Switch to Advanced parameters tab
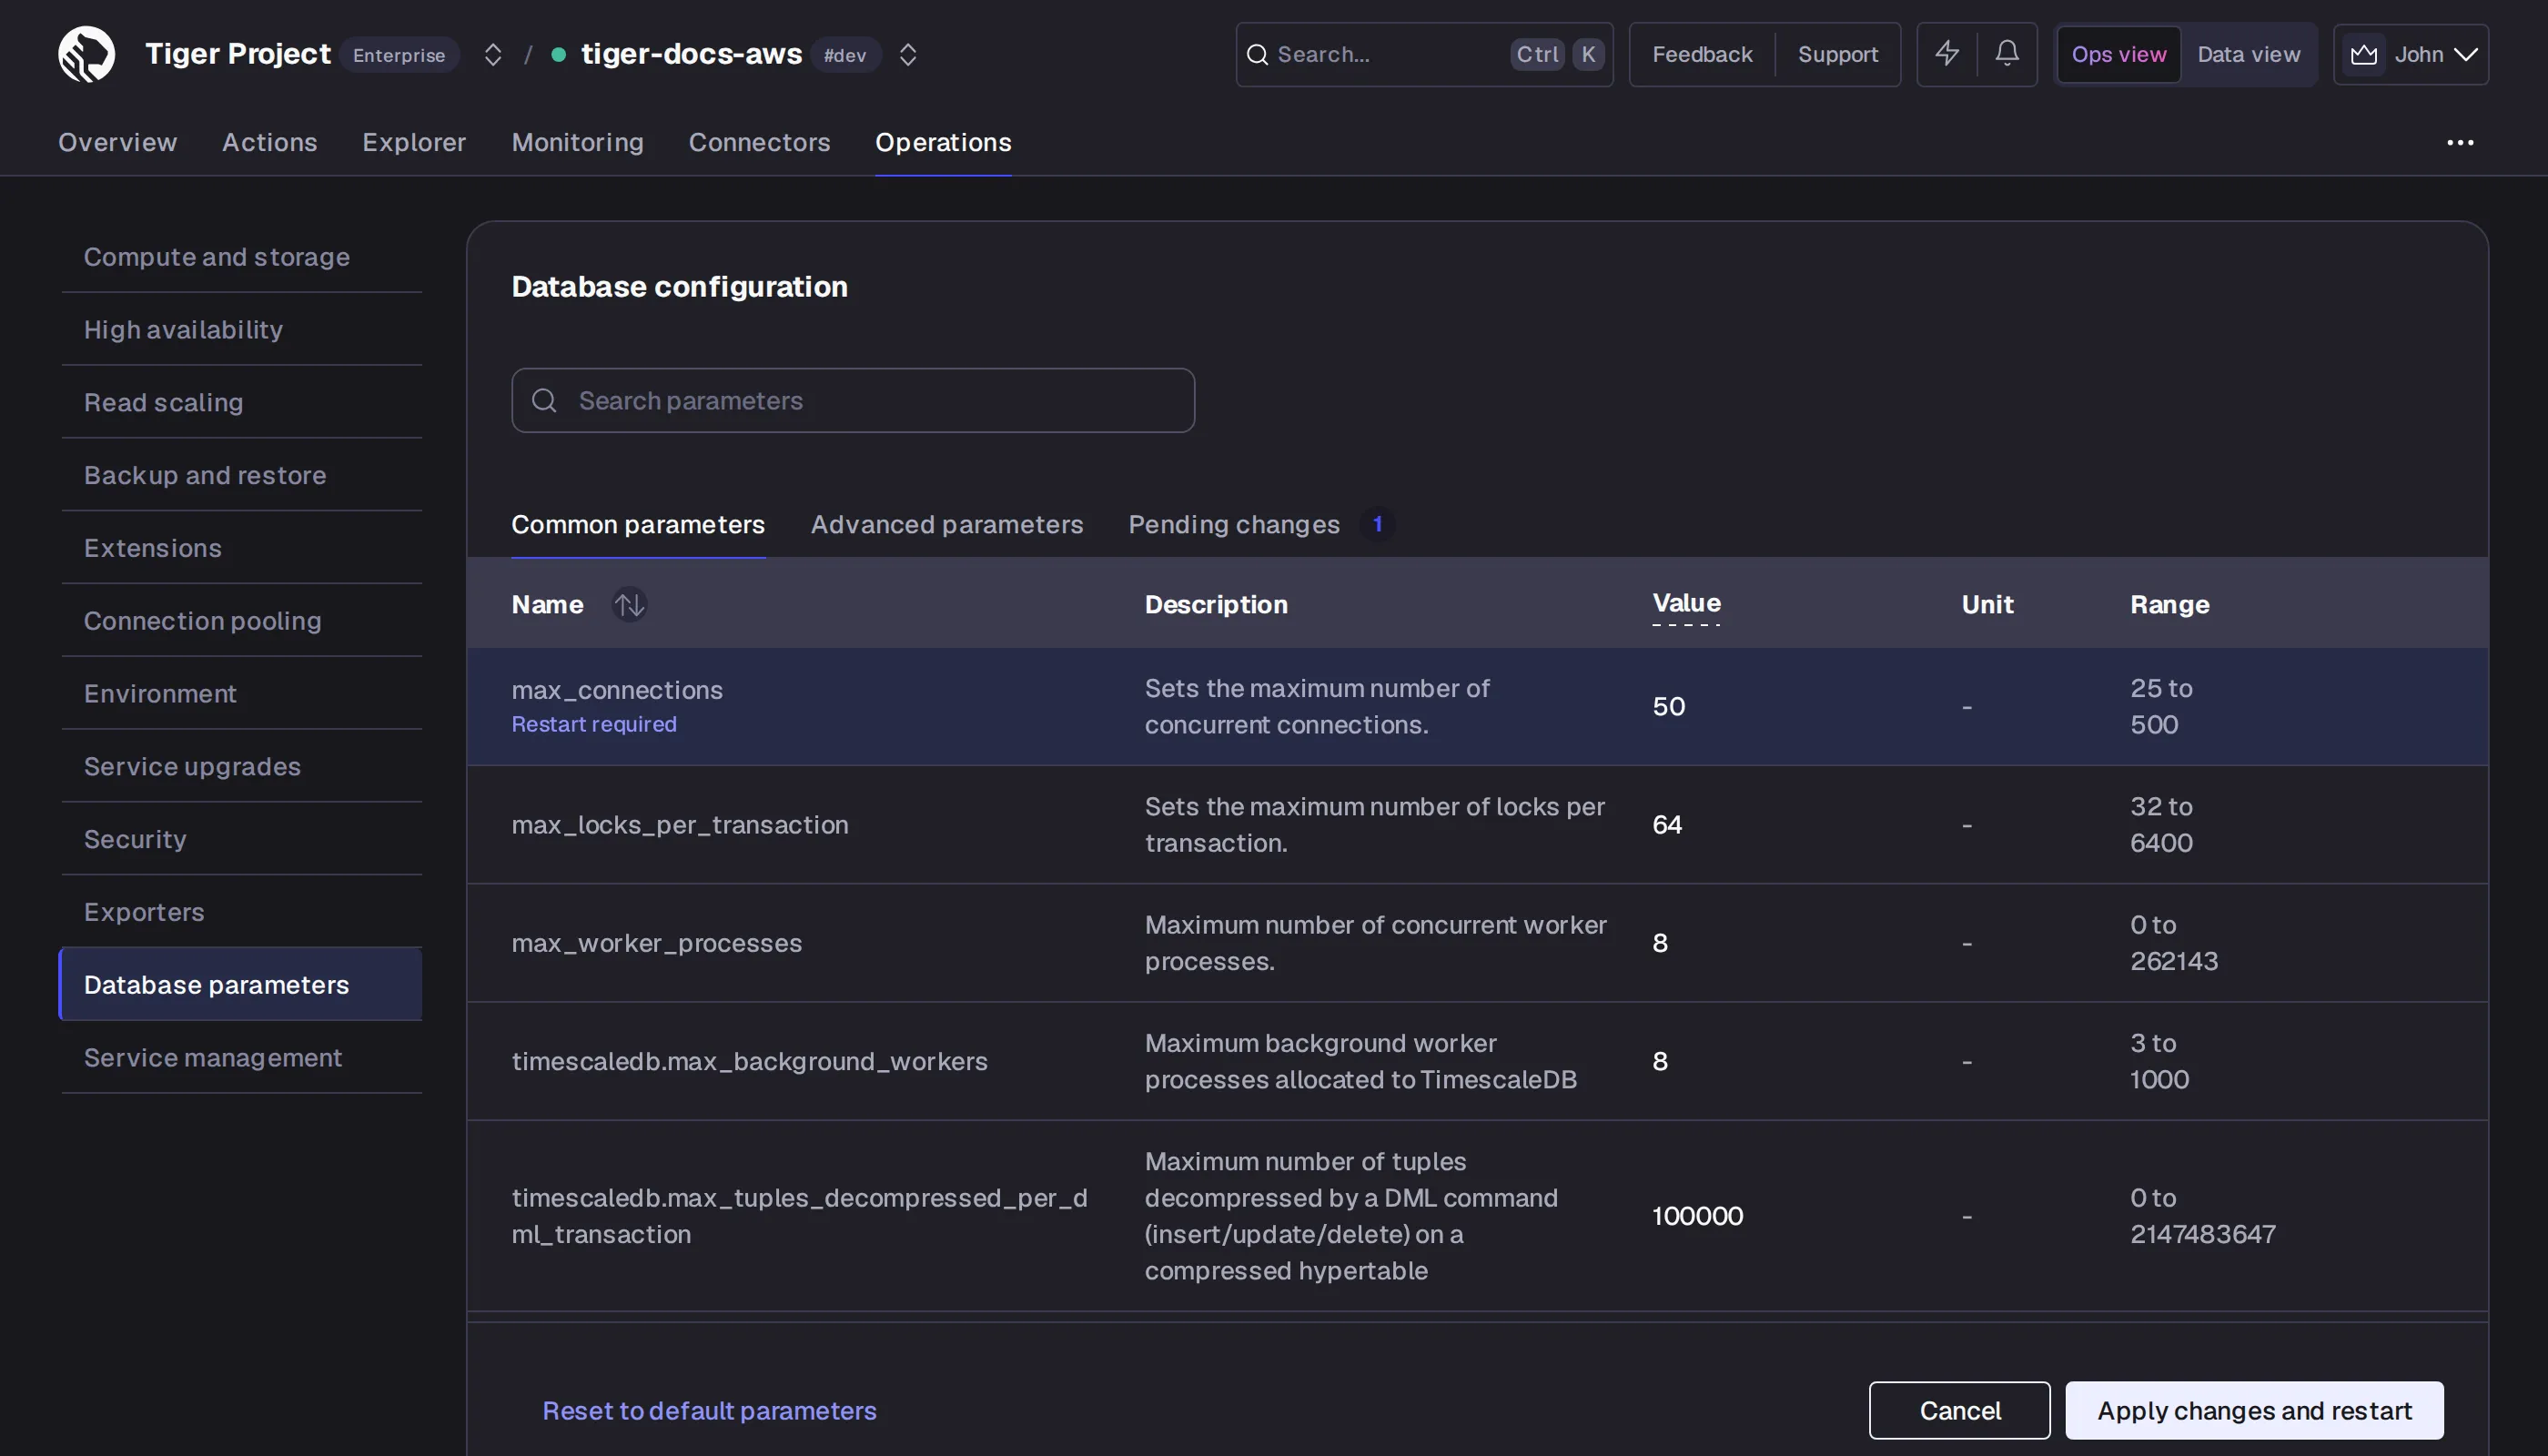2548x1456 pixels. pos(947,524)
